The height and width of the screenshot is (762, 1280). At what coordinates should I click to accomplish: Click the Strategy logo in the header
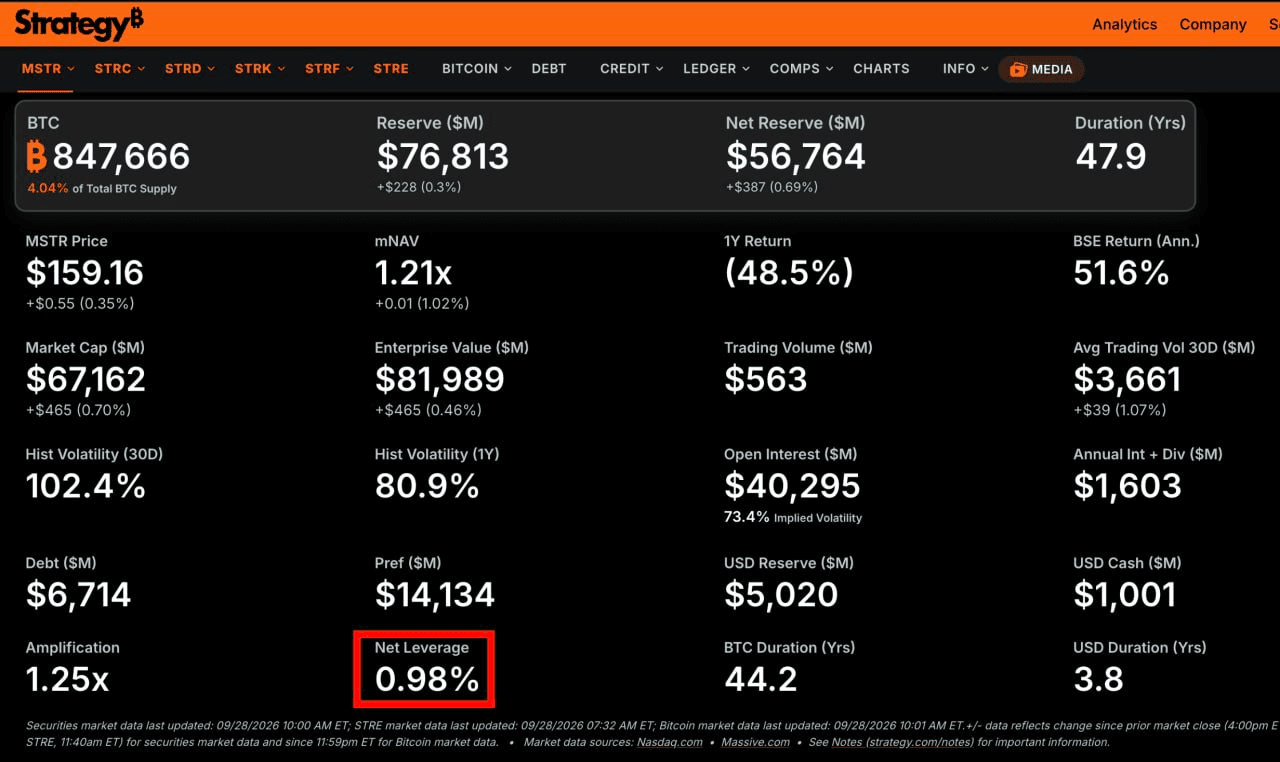coord(79,24)
